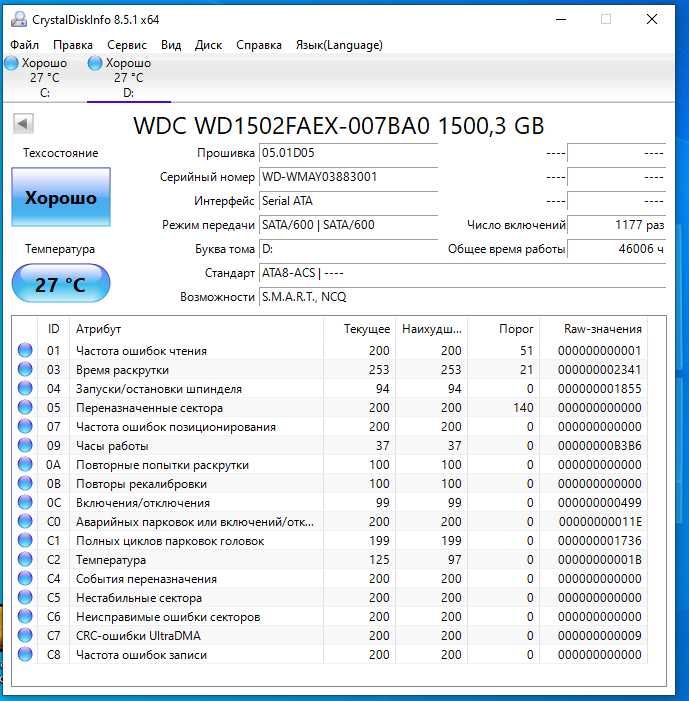Screen dimensions: 689x701
Task: Click the Атрибут column header
Action: coord(196,329)
